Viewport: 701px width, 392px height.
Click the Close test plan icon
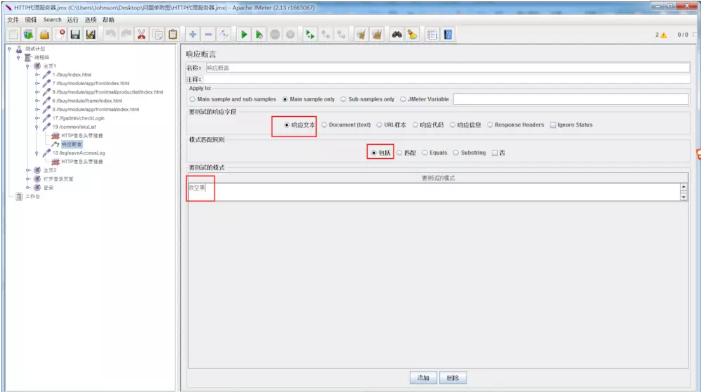[x=60, y=34]
